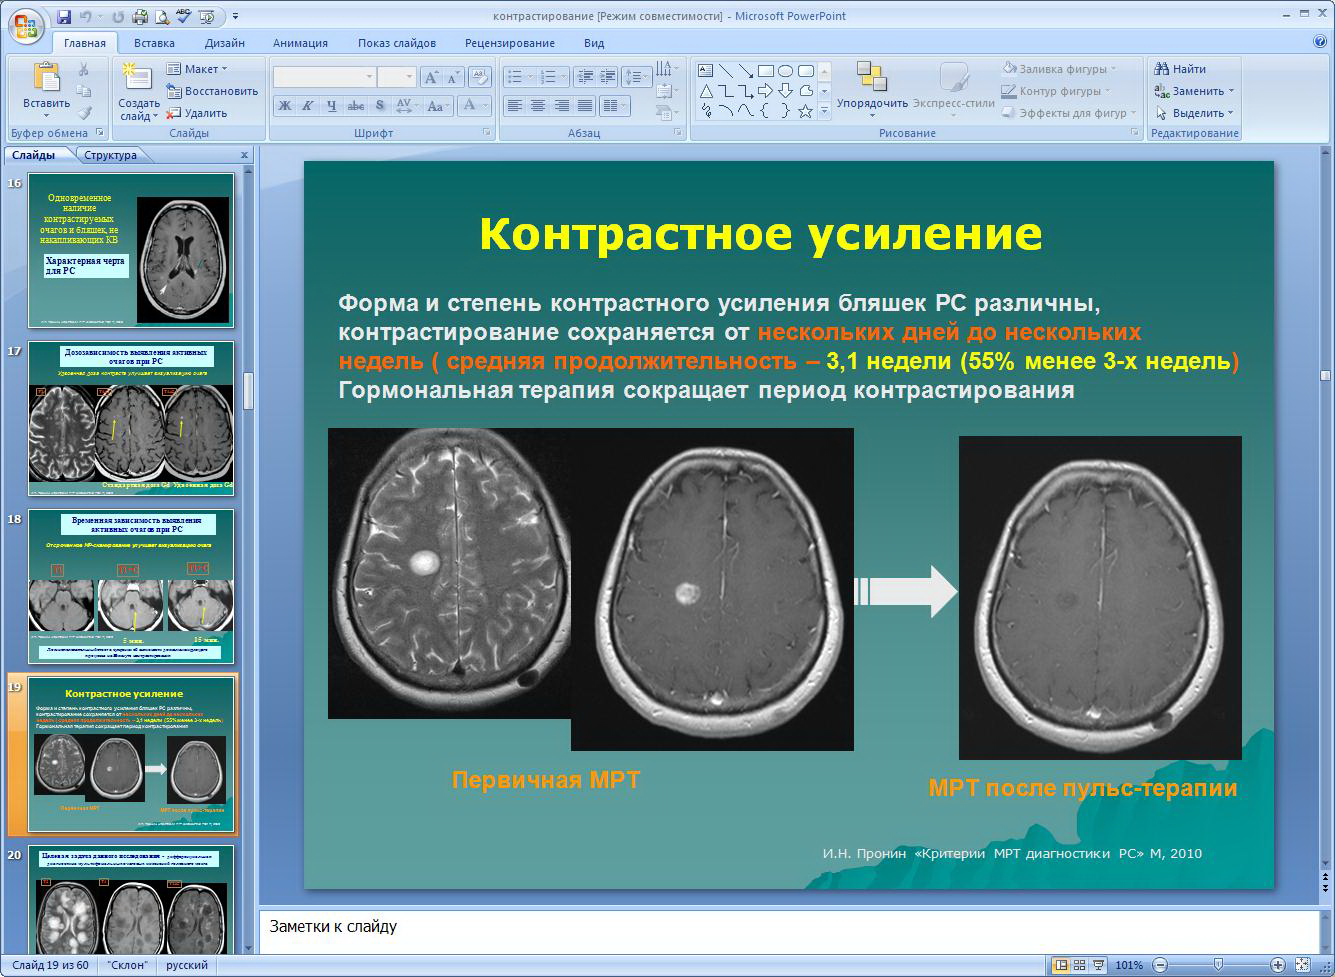Select the Right Arrow block shape
1335x977 pixels.
pyautogui.click(x=765, y=91)
